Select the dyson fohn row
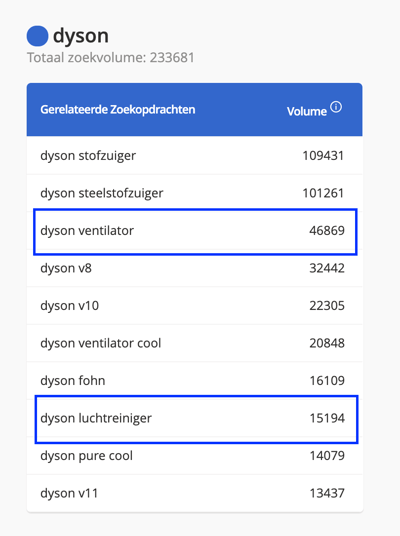 pyautogui.click(x=195, y=380)
